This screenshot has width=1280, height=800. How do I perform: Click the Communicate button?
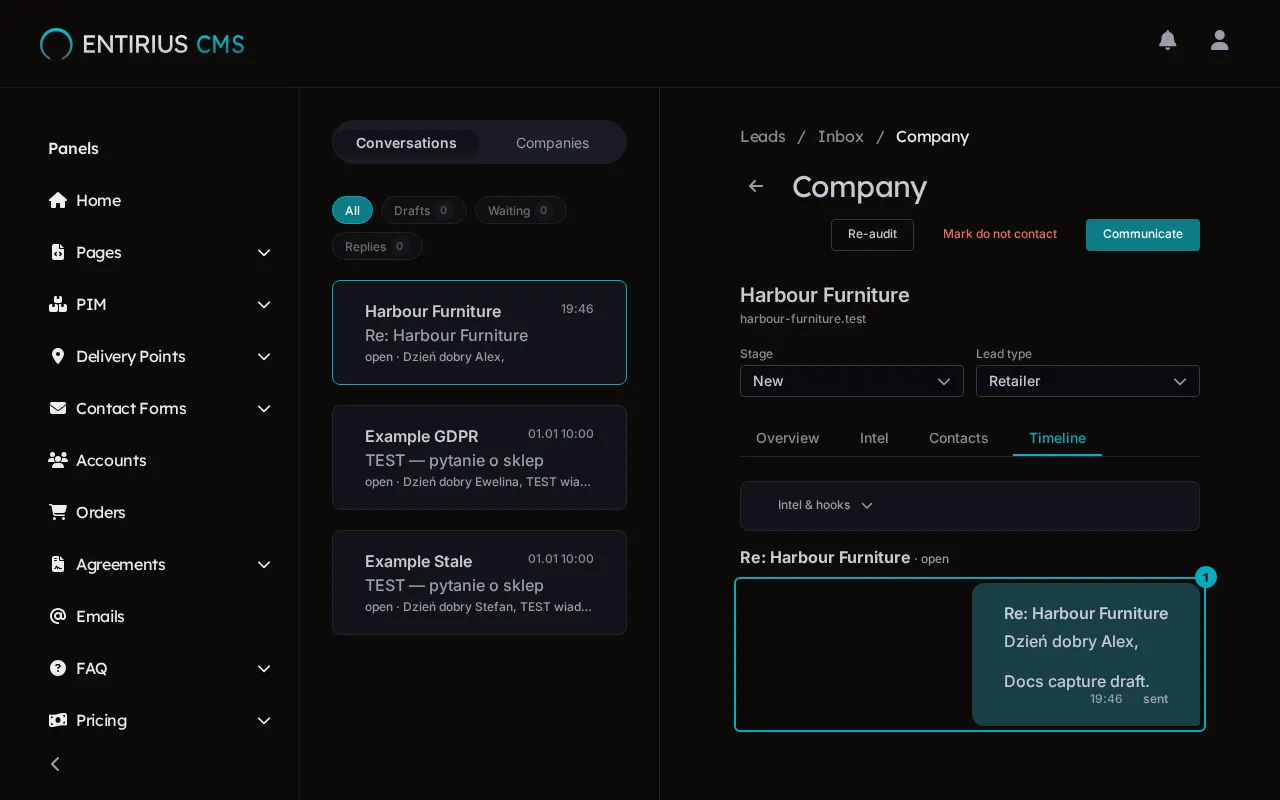coord(1143,234)
